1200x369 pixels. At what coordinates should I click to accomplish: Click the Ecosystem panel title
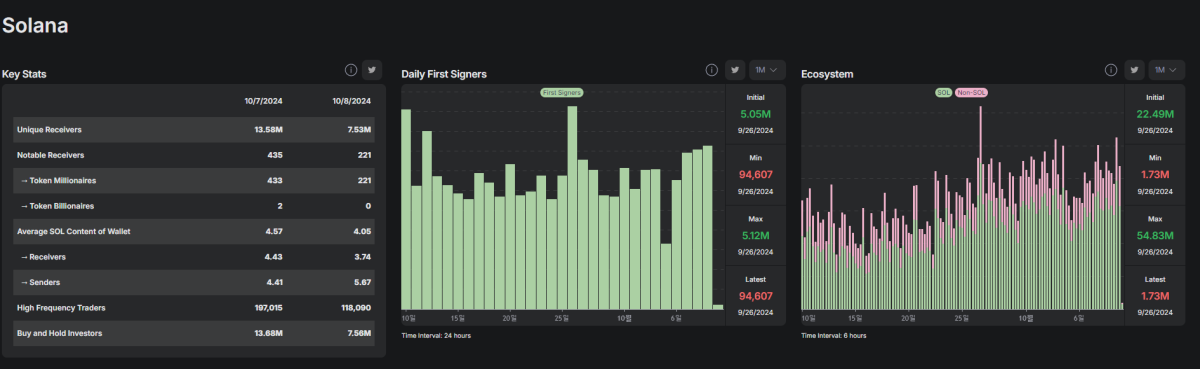click(827, 74)
